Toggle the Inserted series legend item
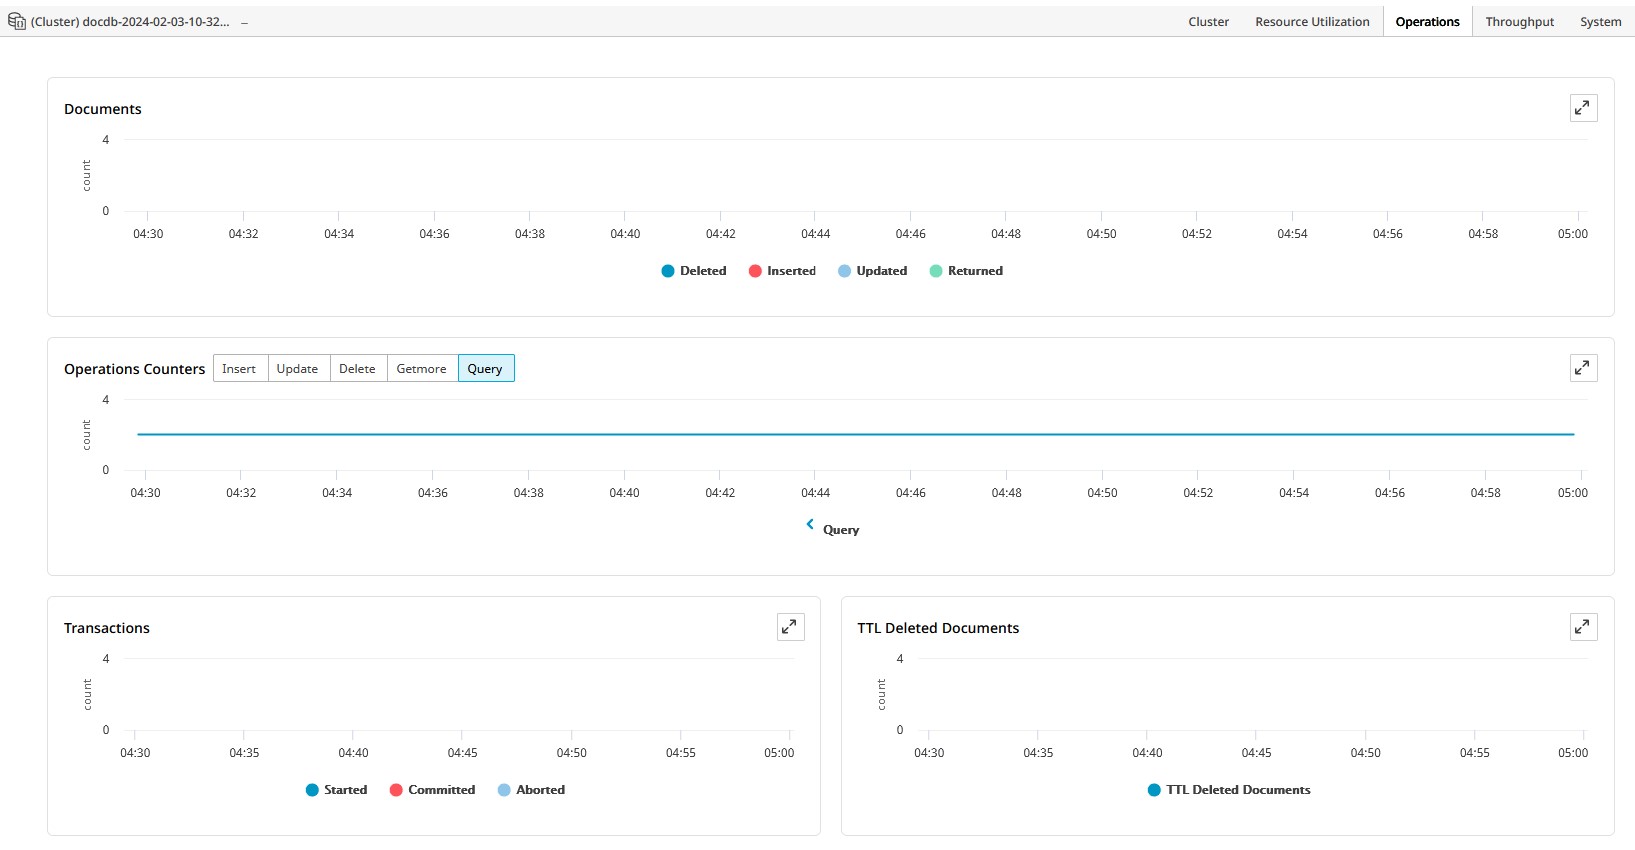This screenshot has width=1635, height=850. (x=782, y=271)
